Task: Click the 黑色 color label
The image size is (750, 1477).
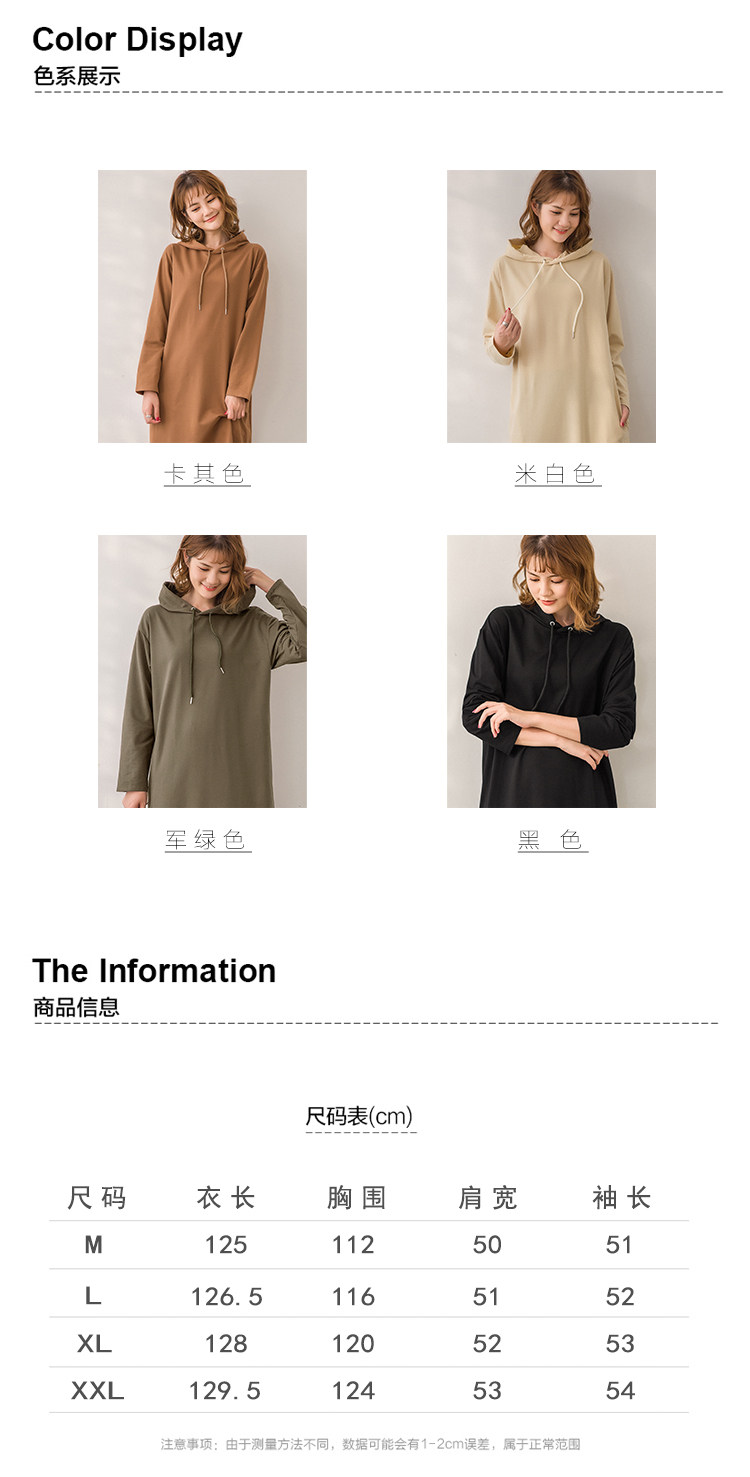Action: click(553, 840)
